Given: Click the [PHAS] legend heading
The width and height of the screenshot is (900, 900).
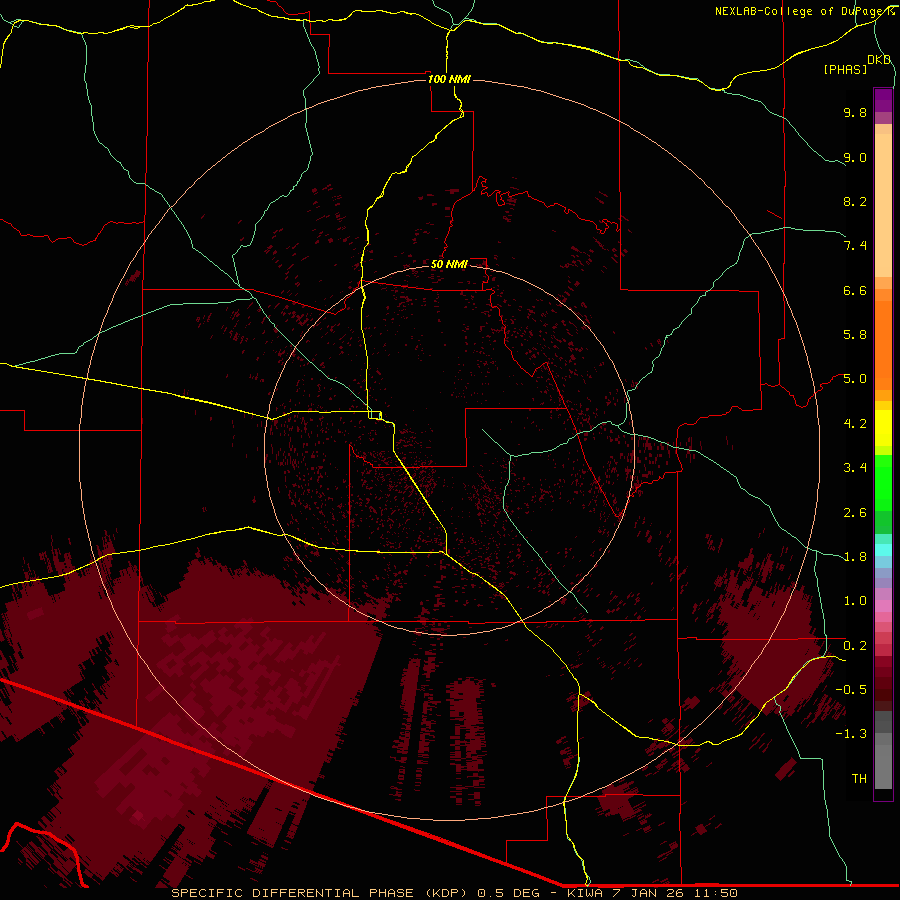Looking at the screenshot, I should click(845, 70).
